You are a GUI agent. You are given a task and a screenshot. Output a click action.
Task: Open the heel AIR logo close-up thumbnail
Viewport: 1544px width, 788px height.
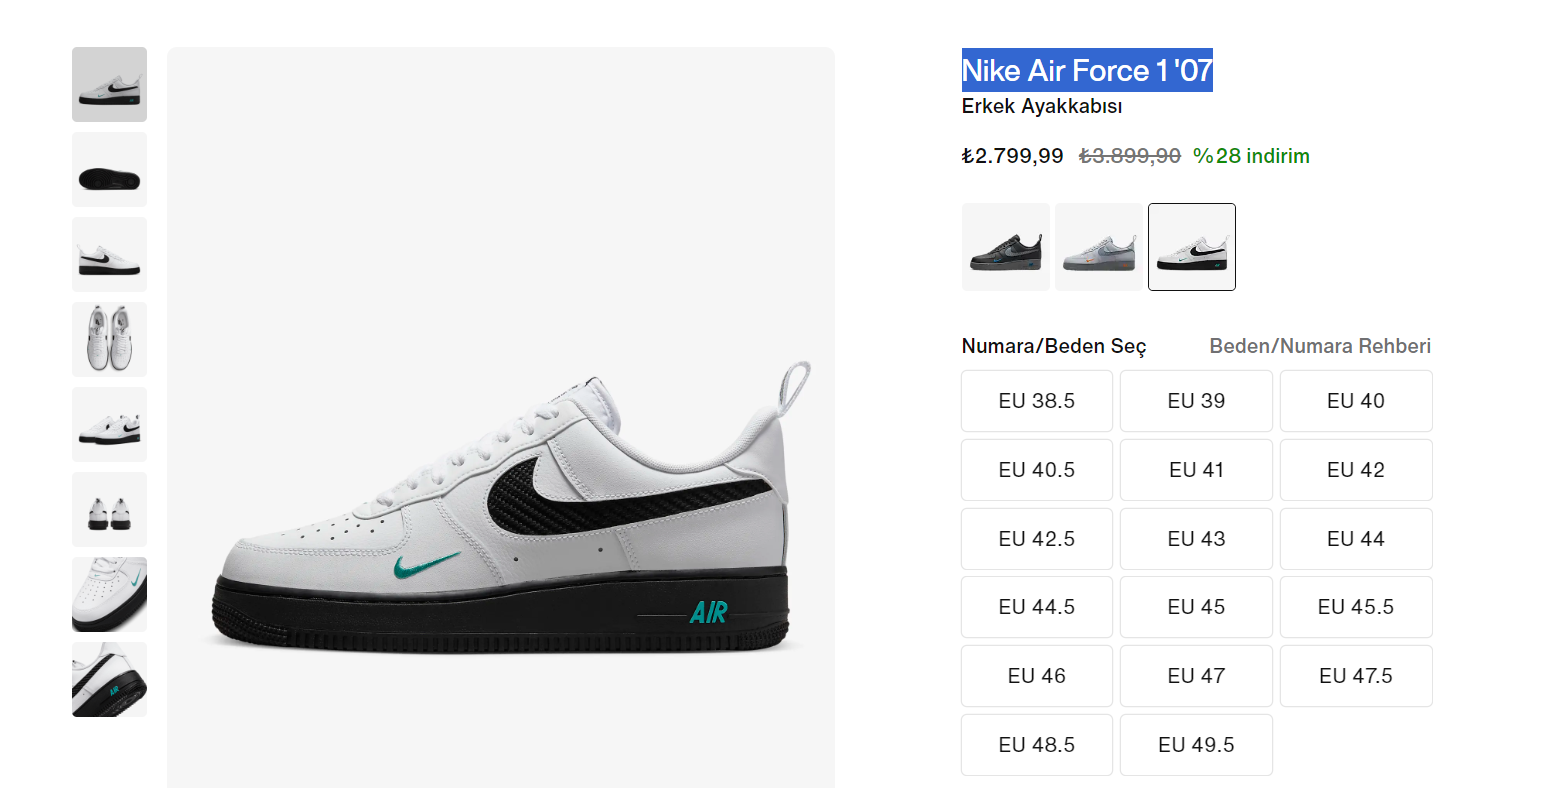click(109, 680)
